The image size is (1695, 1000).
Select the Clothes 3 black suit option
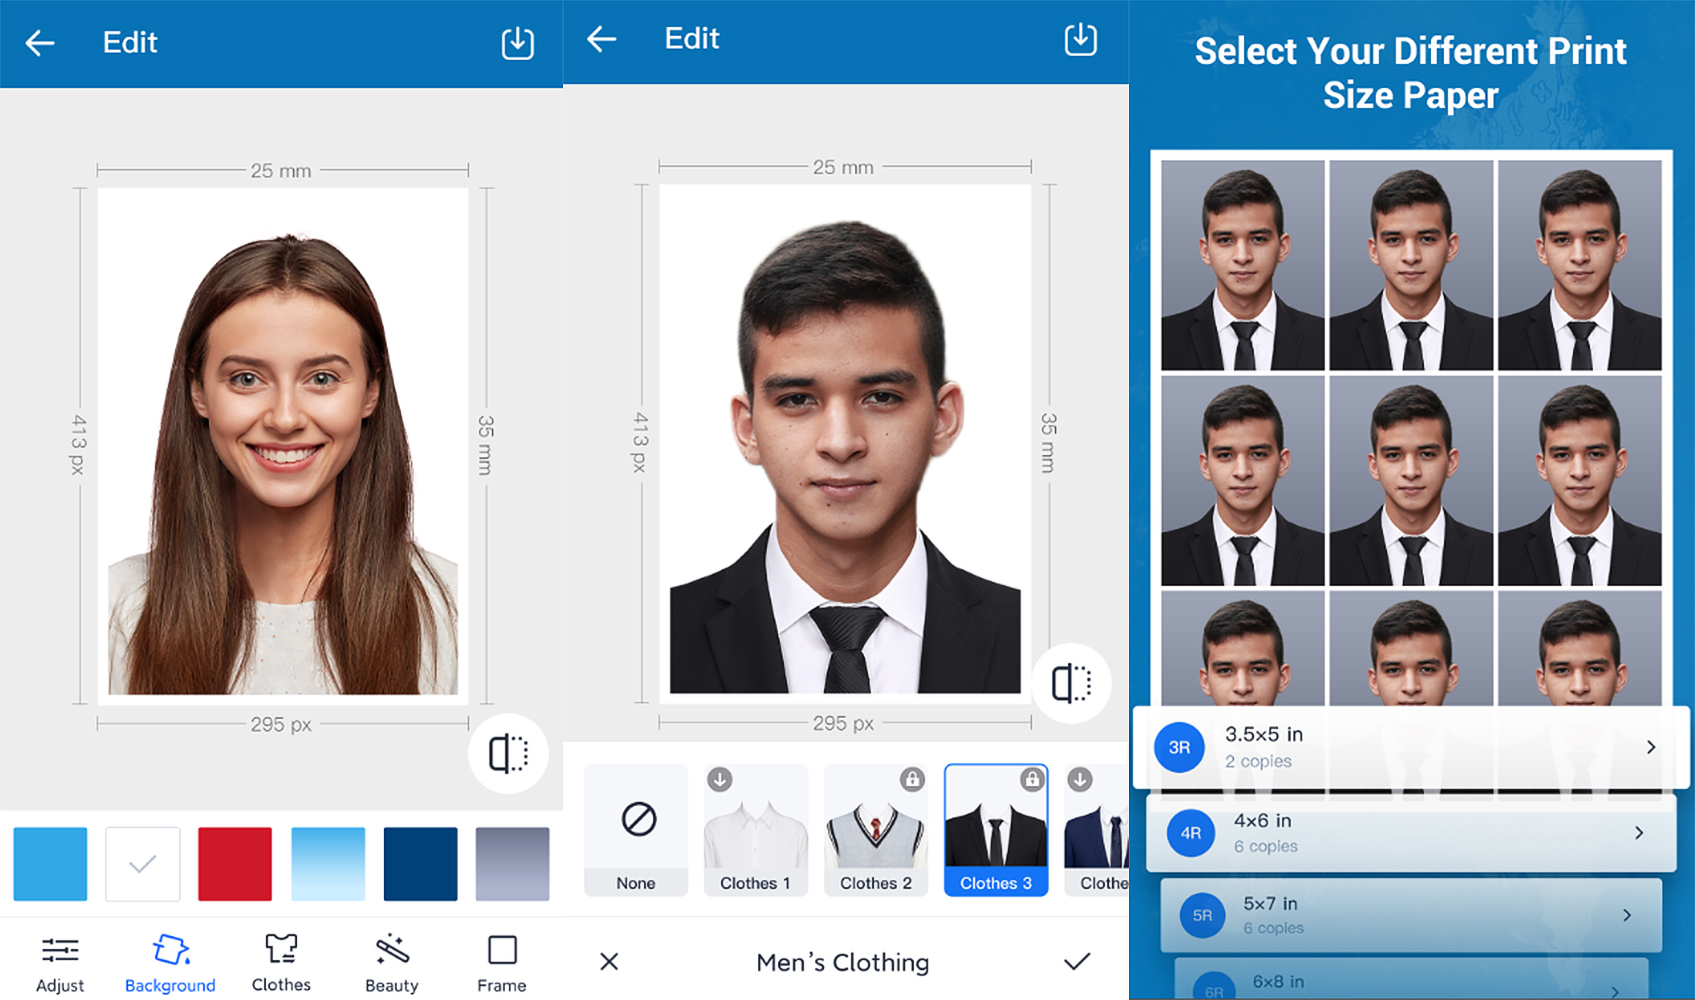tap(996, 830)
